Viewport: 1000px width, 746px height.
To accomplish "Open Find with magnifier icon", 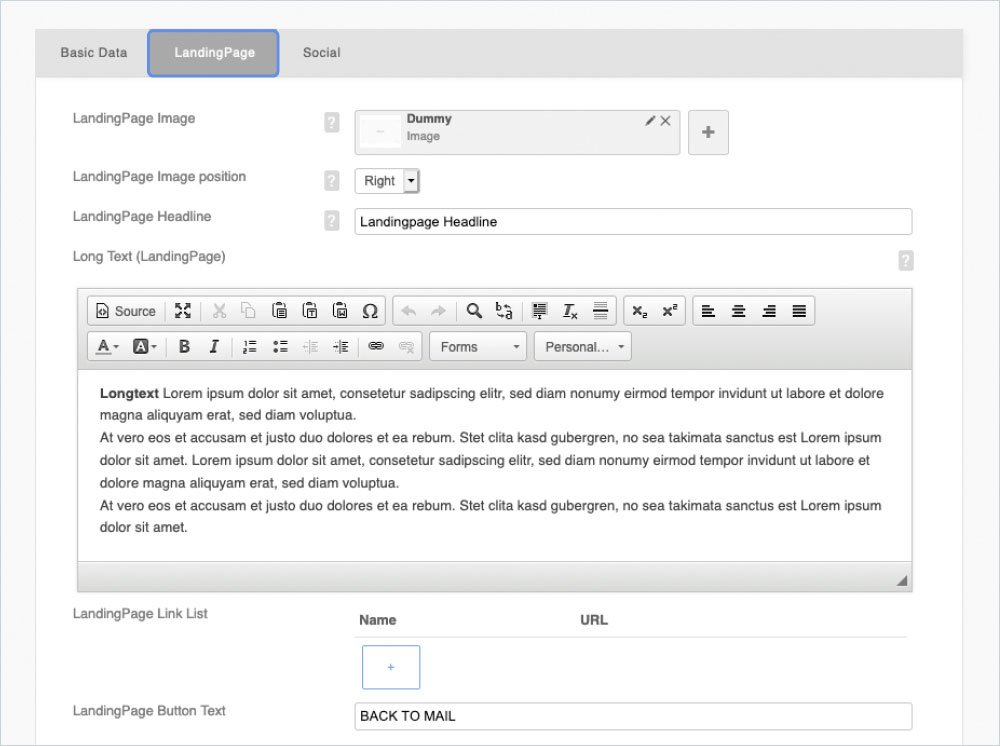I will (474, 311).
